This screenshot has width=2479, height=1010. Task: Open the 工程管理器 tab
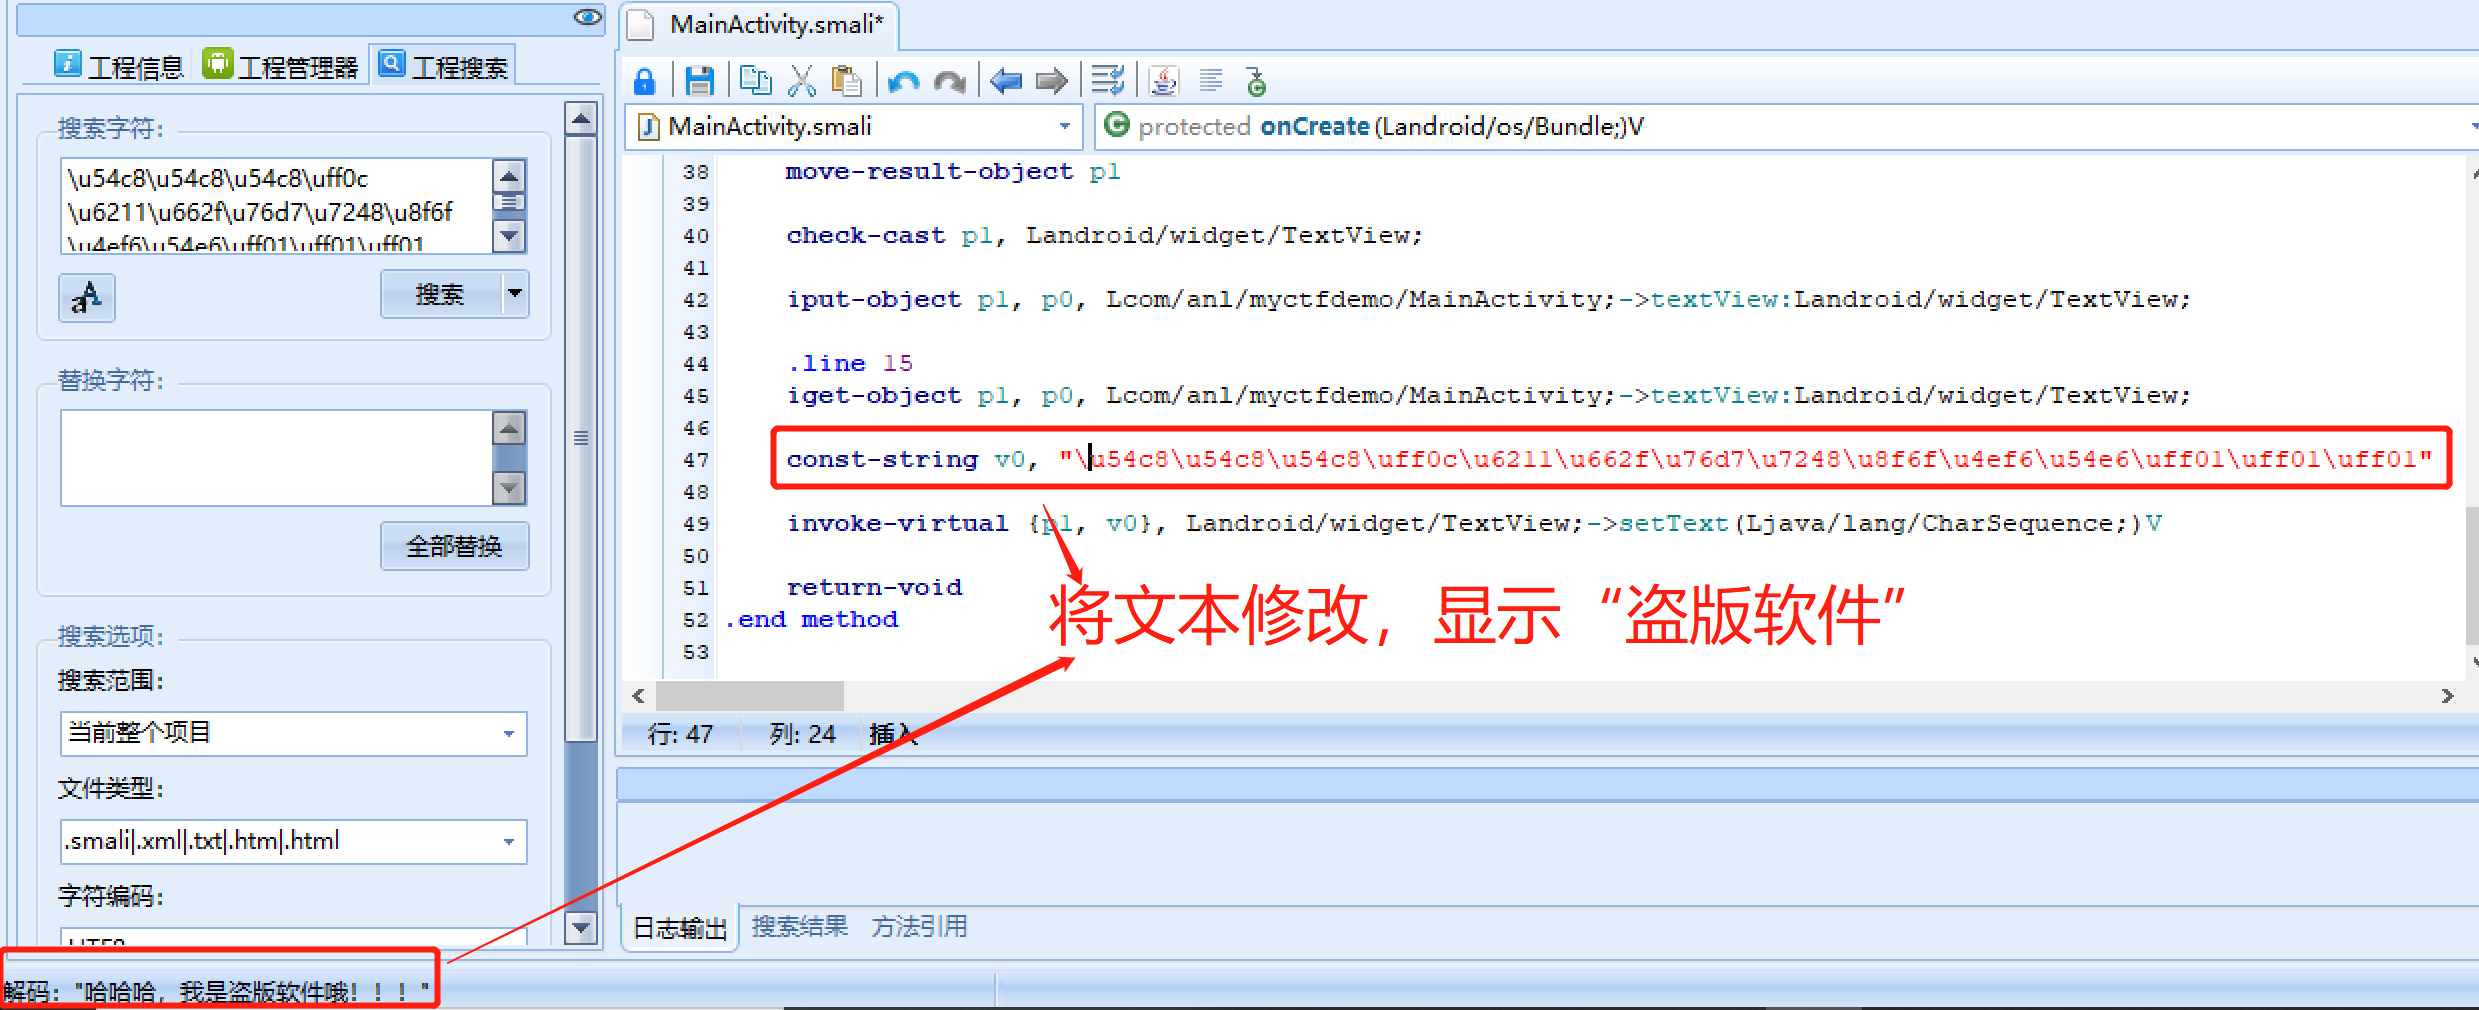(x=280, y=66)
